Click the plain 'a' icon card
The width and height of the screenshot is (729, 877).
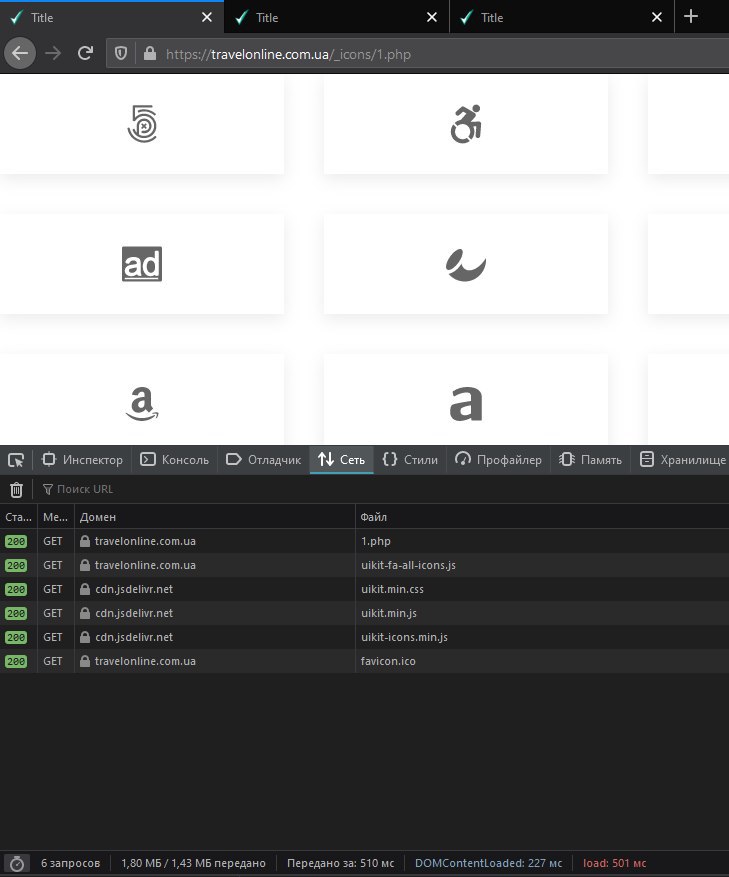(465, 399)
